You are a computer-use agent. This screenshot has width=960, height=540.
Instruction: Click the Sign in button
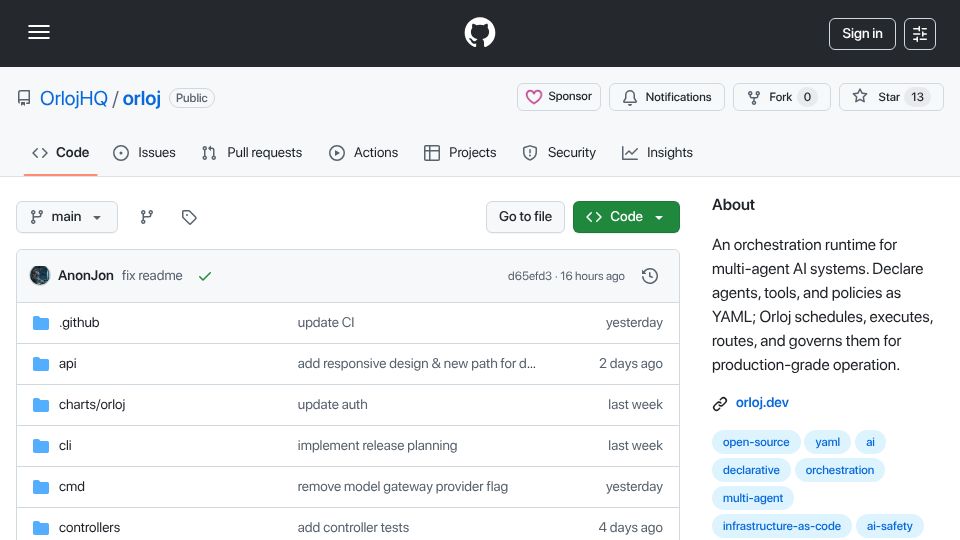[x=862, y=34]
